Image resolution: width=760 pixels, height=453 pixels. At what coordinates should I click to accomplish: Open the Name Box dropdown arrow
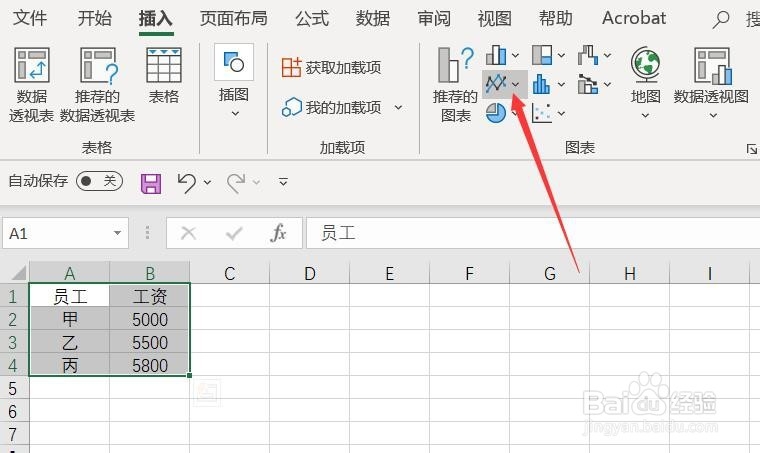pyautogui.click(x=117, y=233)
